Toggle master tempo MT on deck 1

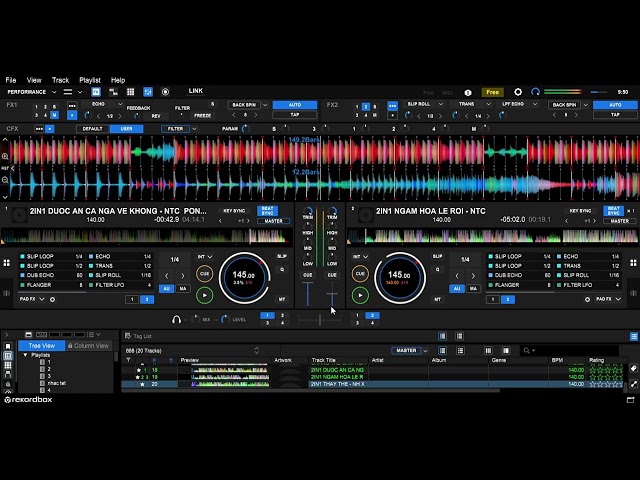[282, 300]
